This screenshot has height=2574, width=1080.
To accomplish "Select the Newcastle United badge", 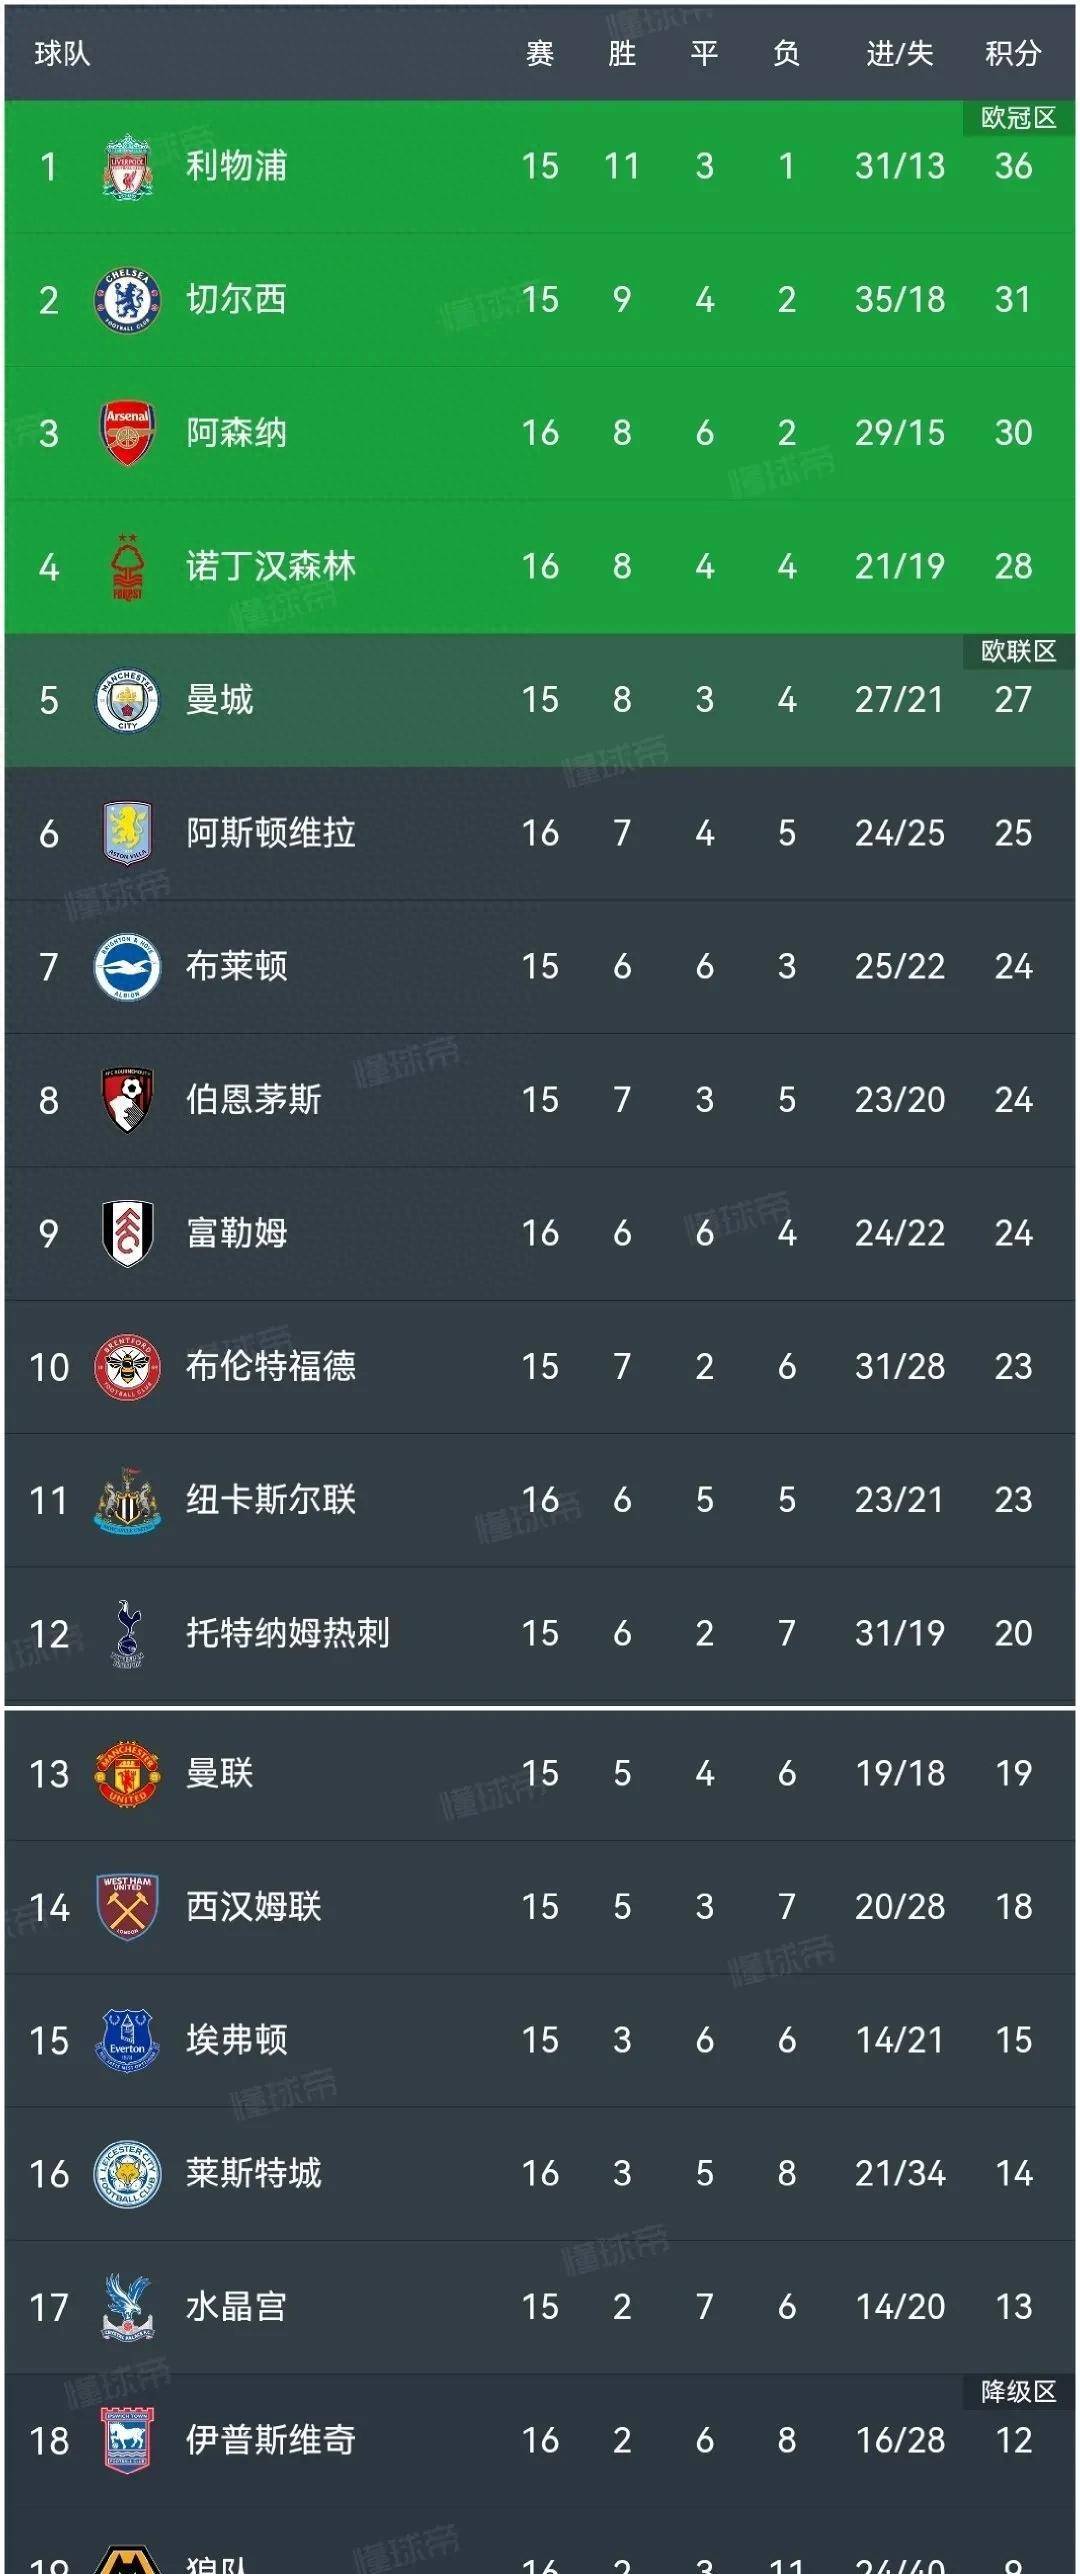I will [x=127, y=1500].
